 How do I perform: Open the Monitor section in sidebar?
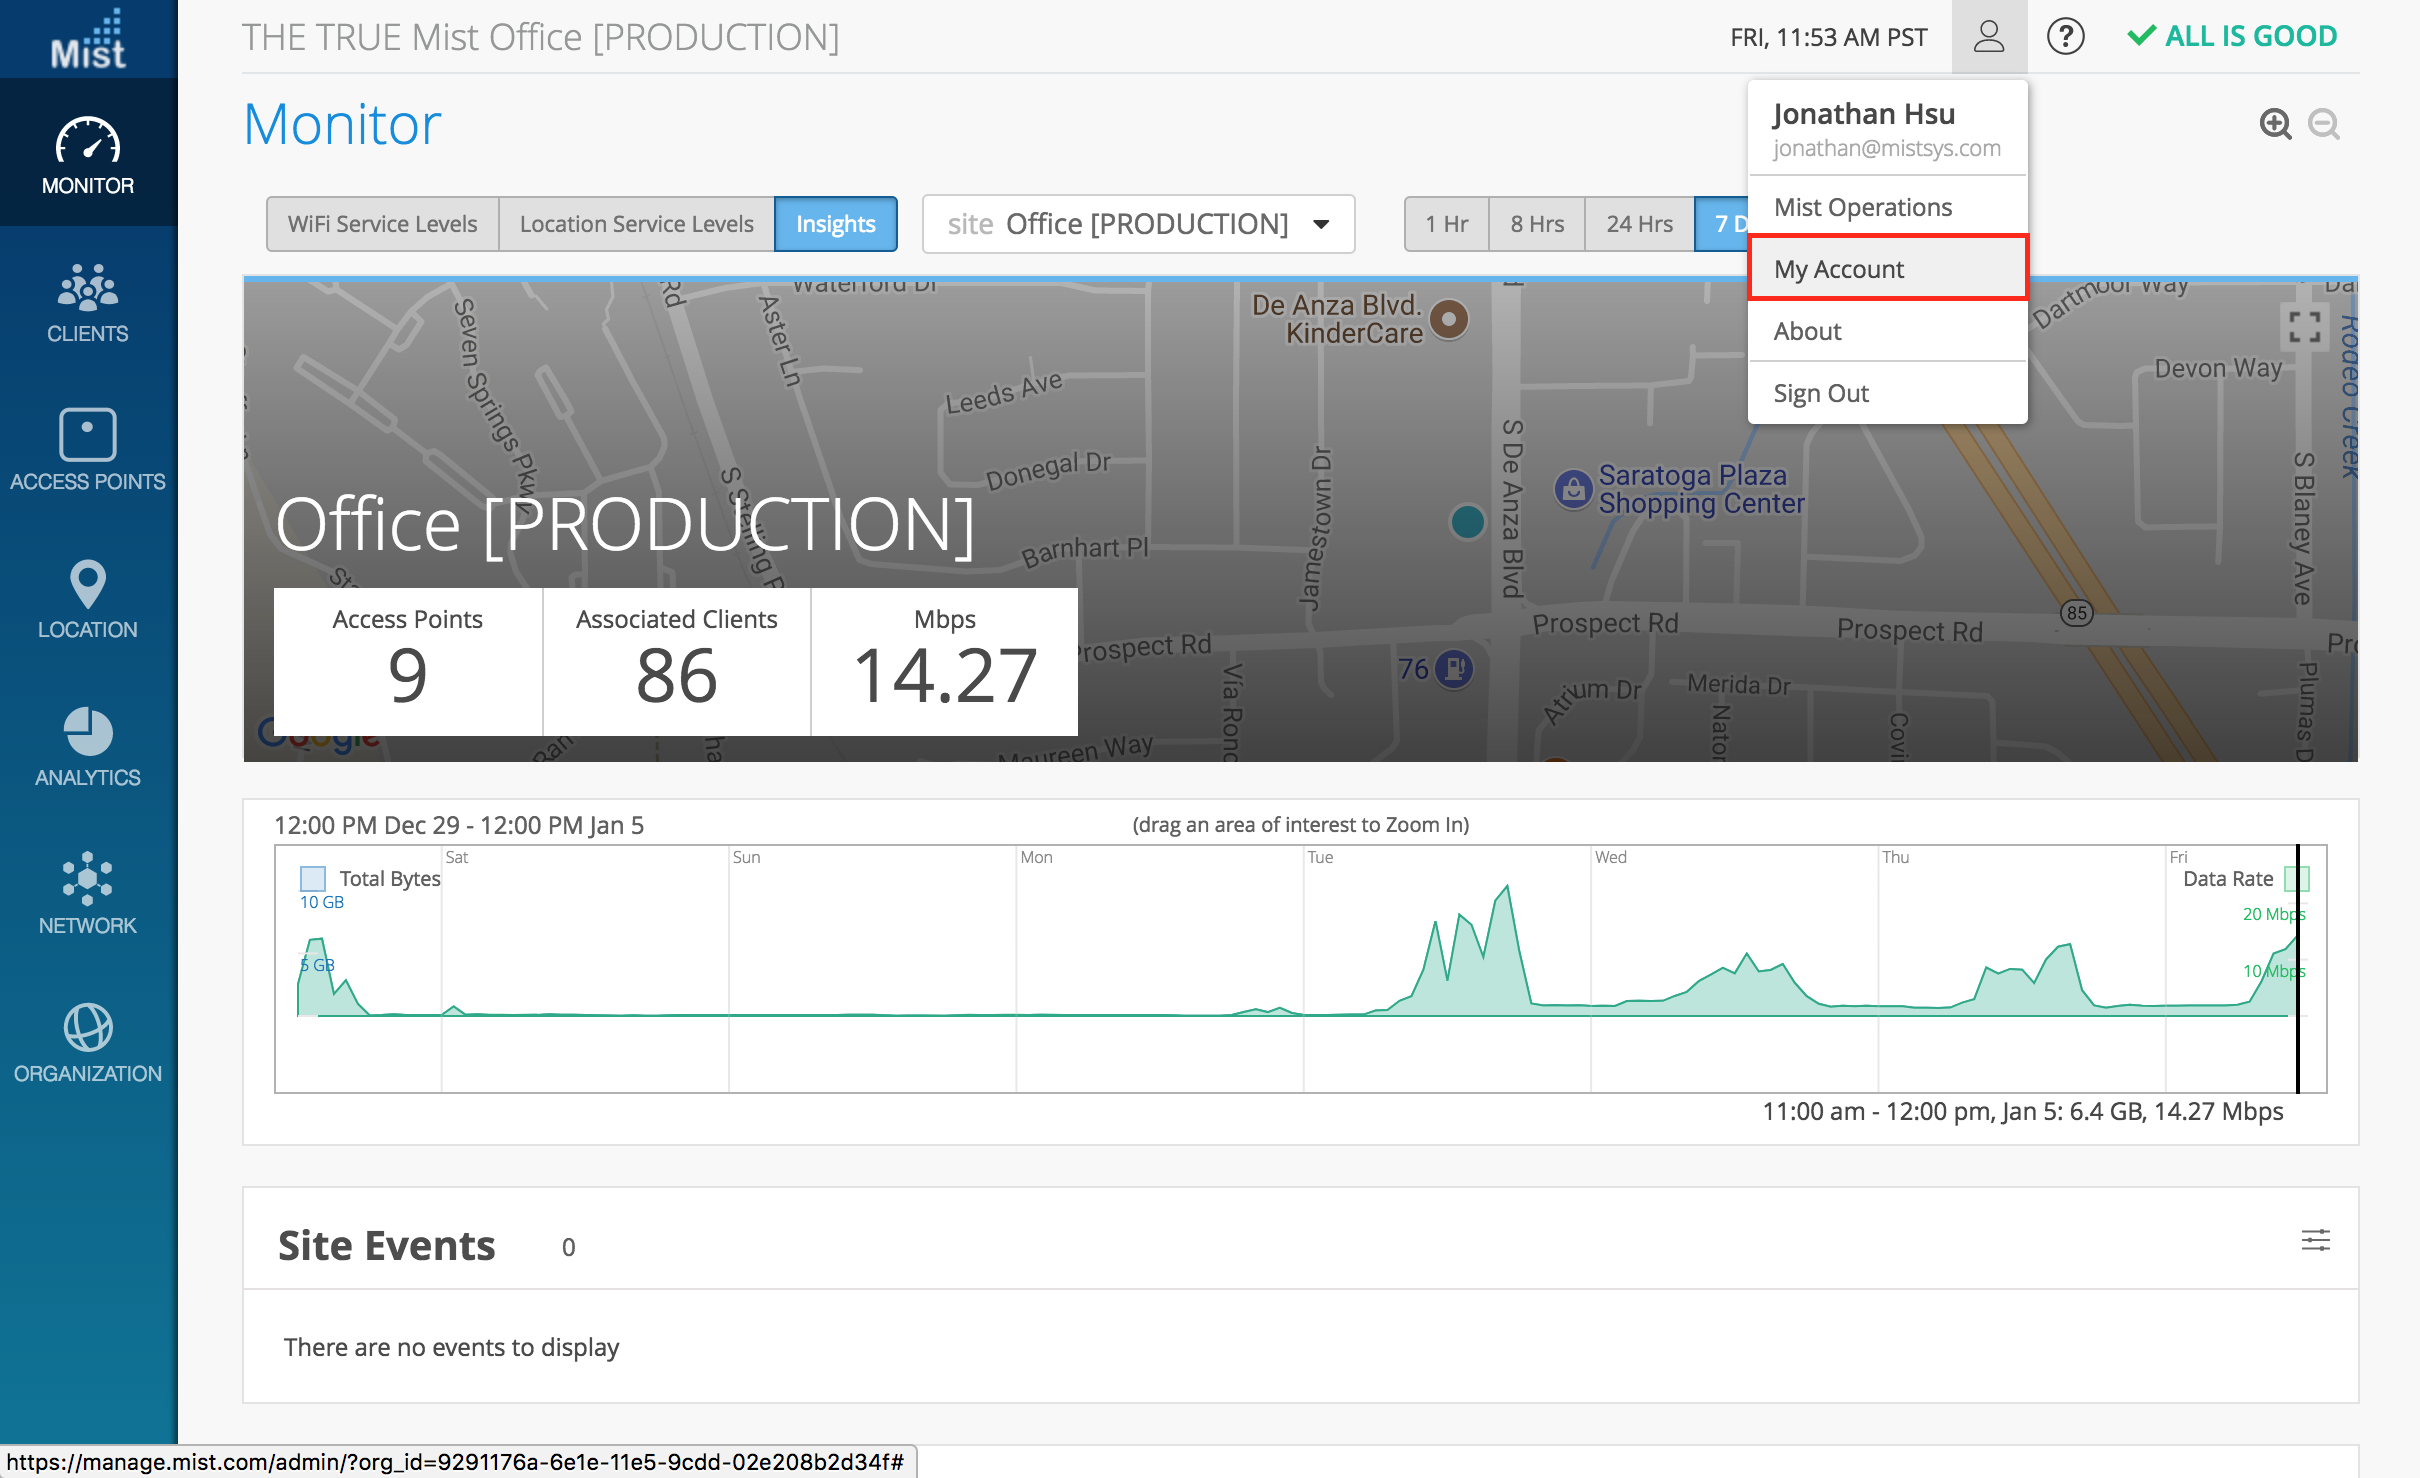[x=88, y=153]
